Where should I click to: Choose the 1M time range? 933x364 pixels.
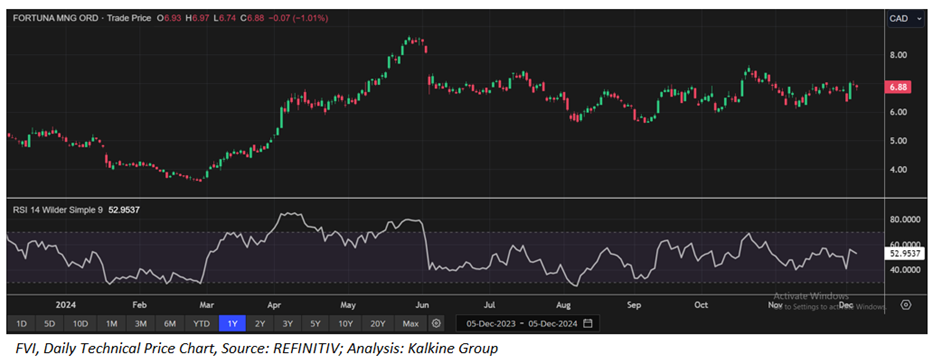111,324
